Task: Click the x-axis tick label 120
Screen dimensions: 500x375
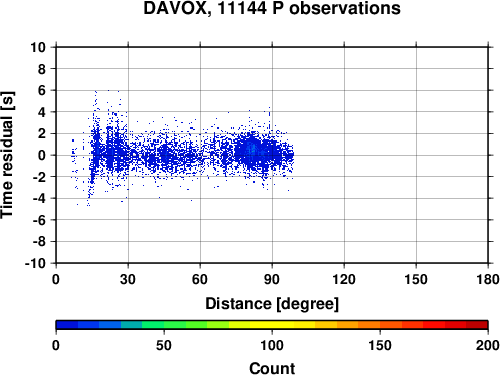Action: [344, 279]
